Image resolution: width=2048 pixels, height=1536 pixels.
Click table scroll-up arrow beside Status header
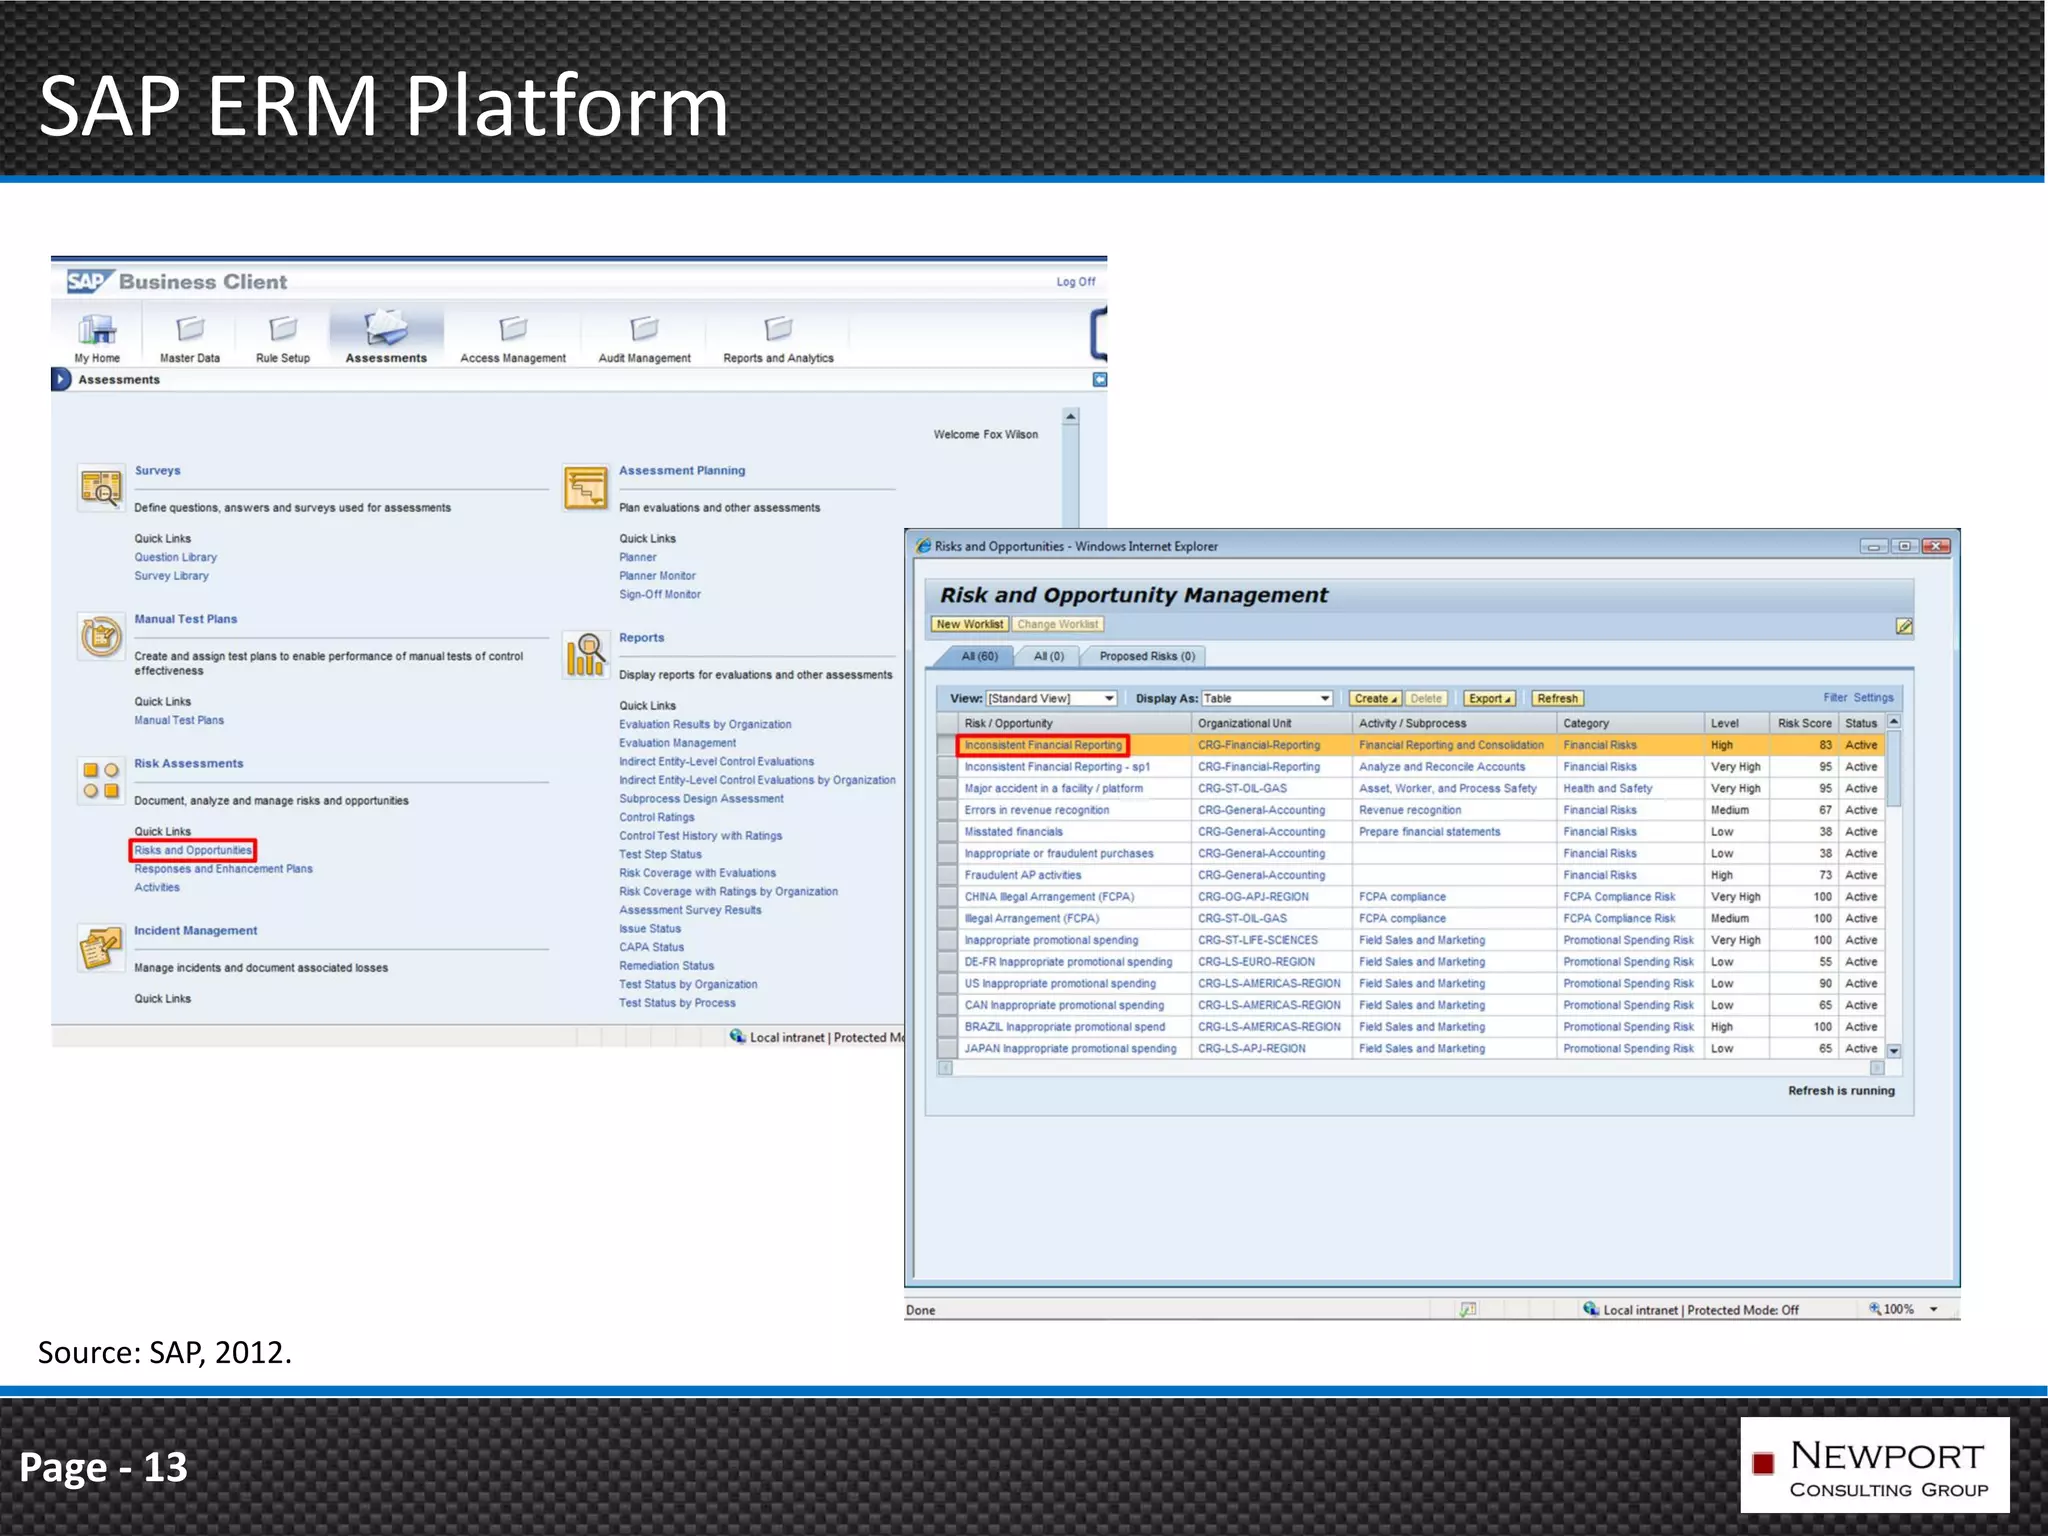click(x=1893, y=722)
